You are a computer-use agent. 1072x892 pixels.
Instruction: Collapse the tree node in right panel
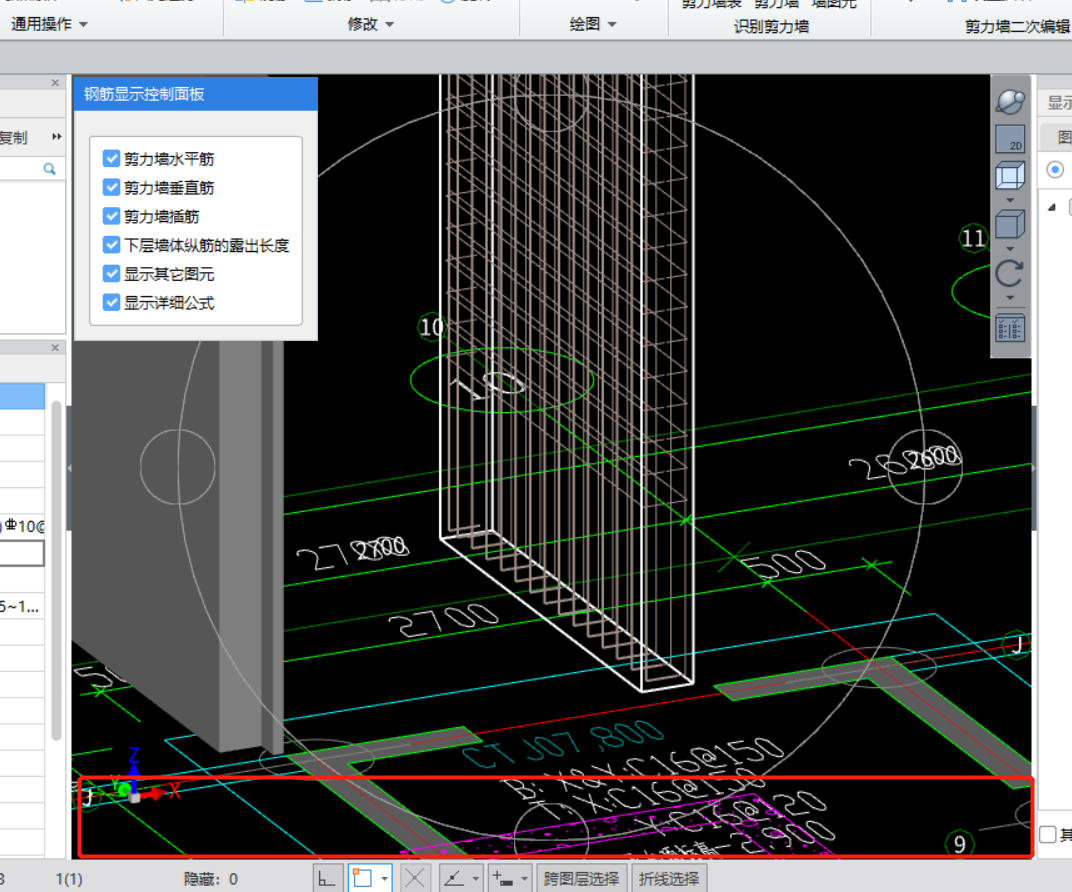pos(1052,206)
